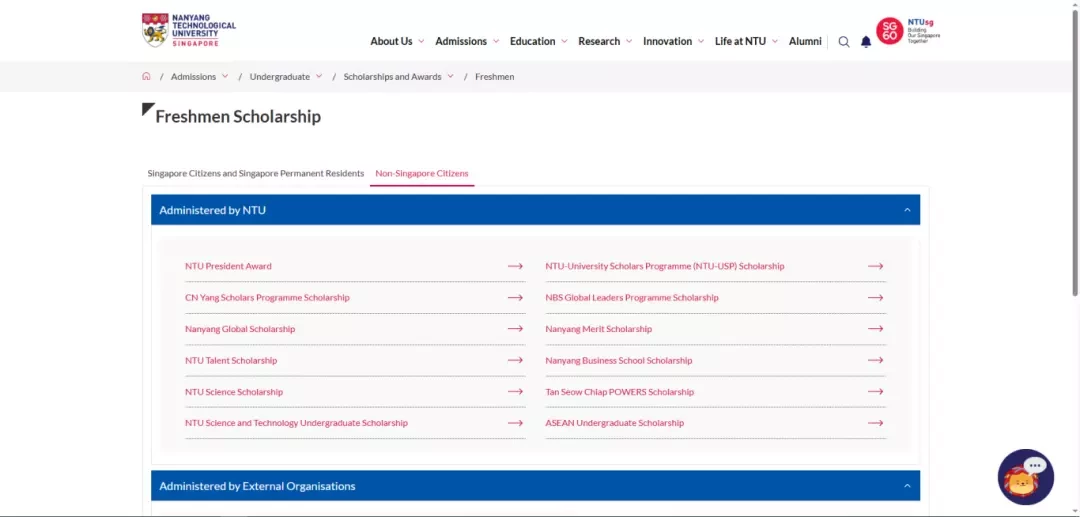Image resolution: width=1080 pixels, height=517 pixels.
Task: Open the NTU President Award link
Action: tap(228, 266)
